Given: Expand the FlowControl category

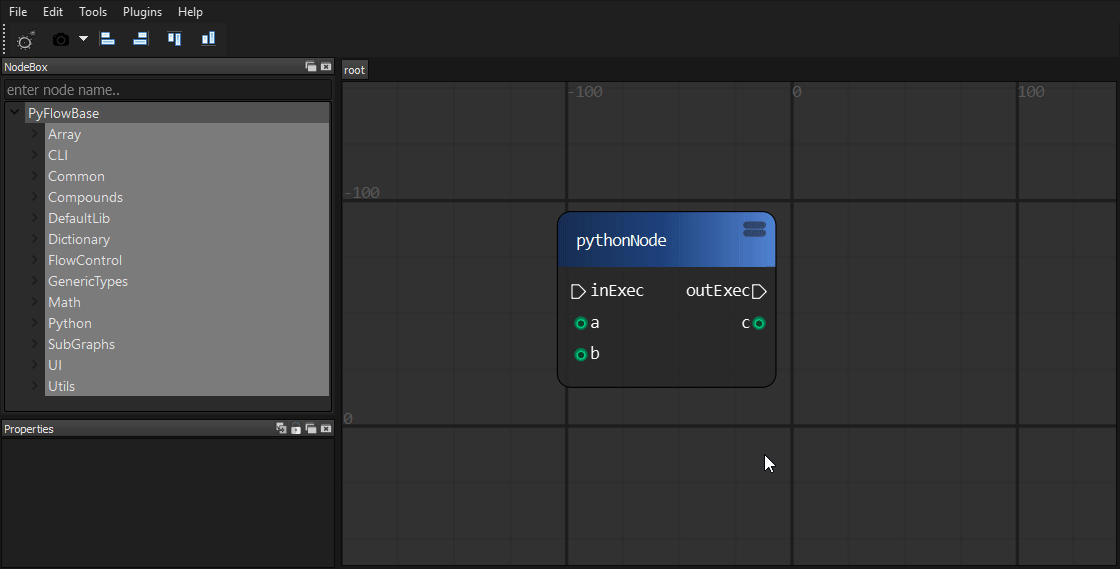Looking at the screenshot, I should click(34, 260).
